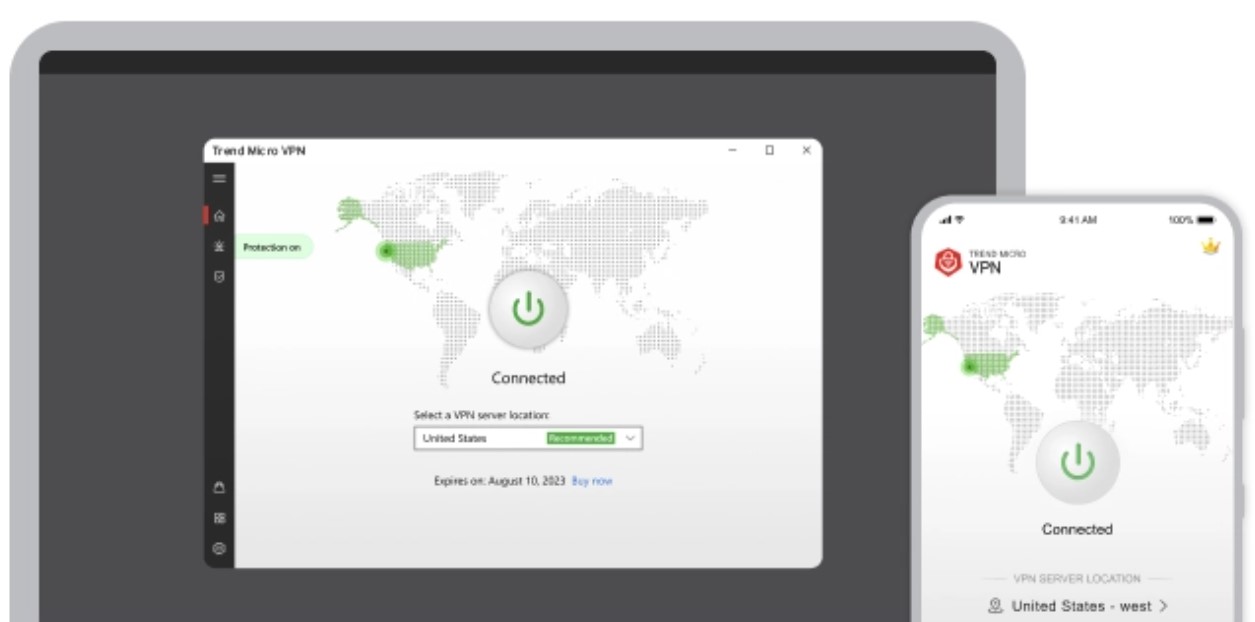Close the Trend Micro VPN window
Viewport: 1255px width, 622px height.
pos(806,150)
